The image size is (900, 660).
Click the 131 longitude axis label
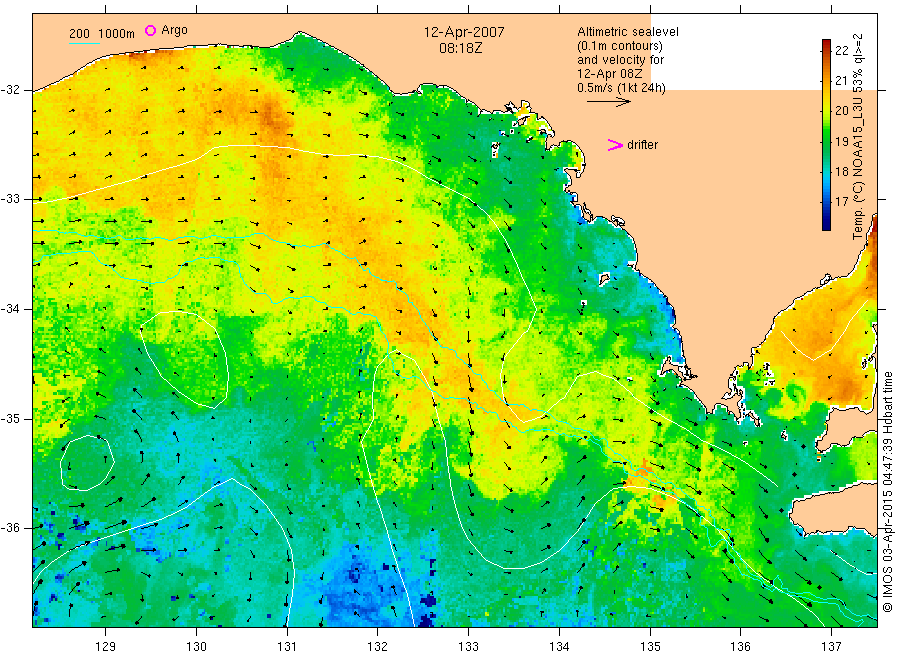[x=287, y=646]
